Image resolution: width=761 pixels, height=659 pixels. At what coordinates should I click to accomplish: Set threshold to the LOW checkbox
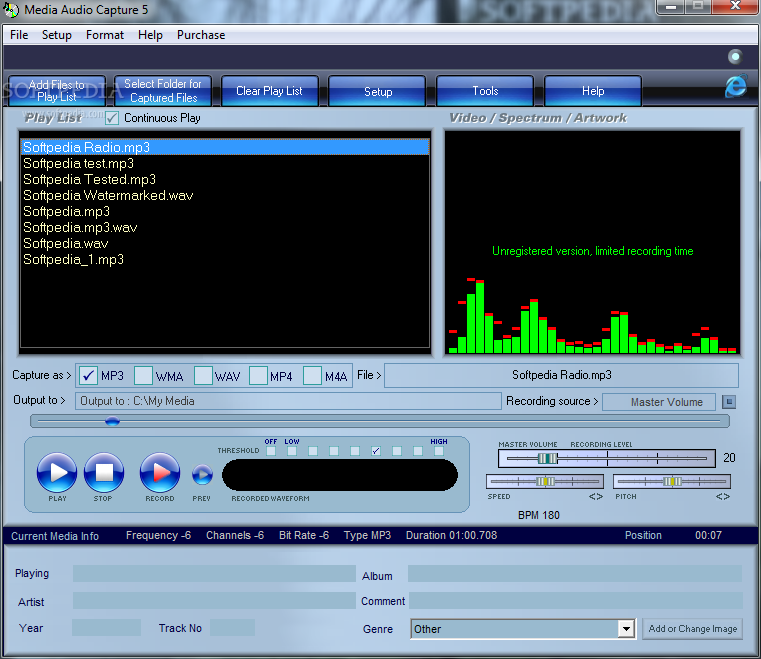[292, 451]
